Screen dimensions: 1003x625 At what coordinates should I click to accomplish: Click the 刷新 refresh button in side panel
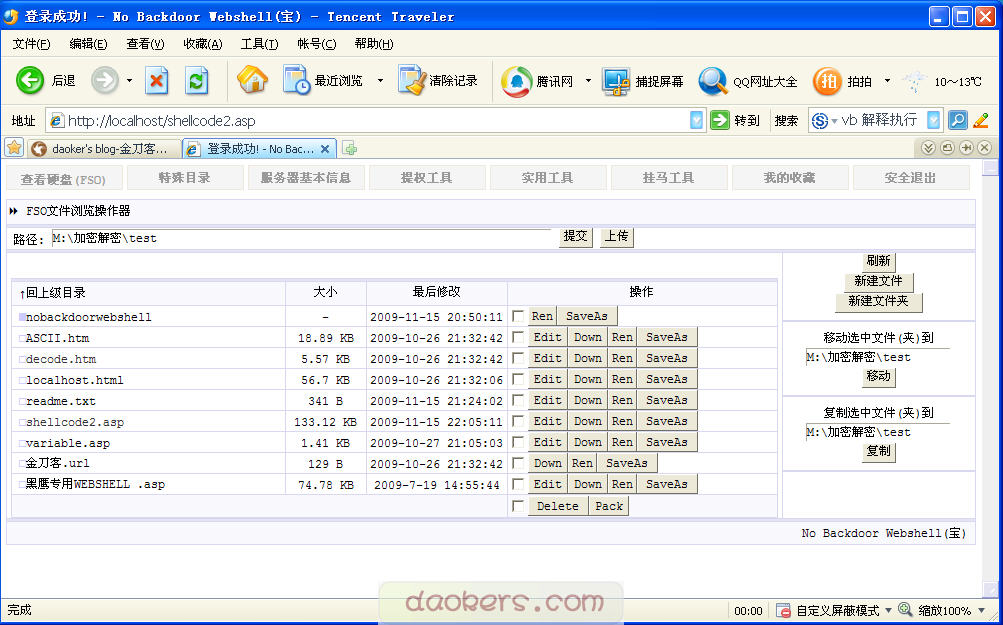click(x=879, y=261)
